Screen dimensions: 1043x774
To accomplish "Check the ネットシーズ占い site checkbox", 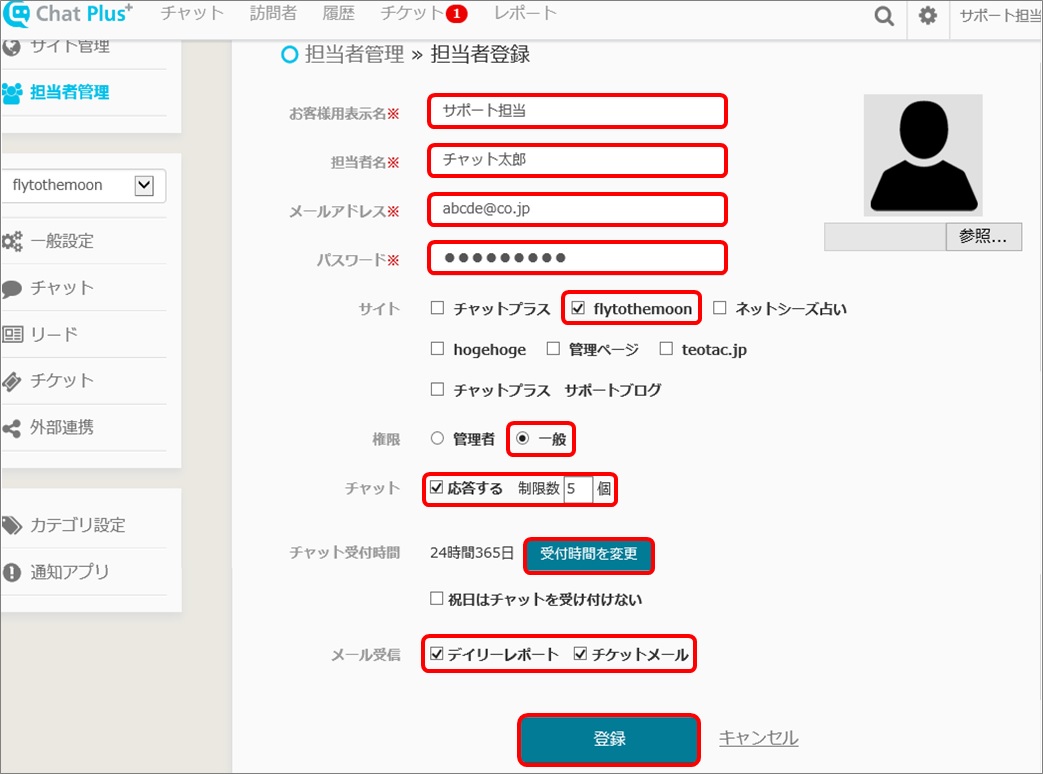I will (719, 308).
